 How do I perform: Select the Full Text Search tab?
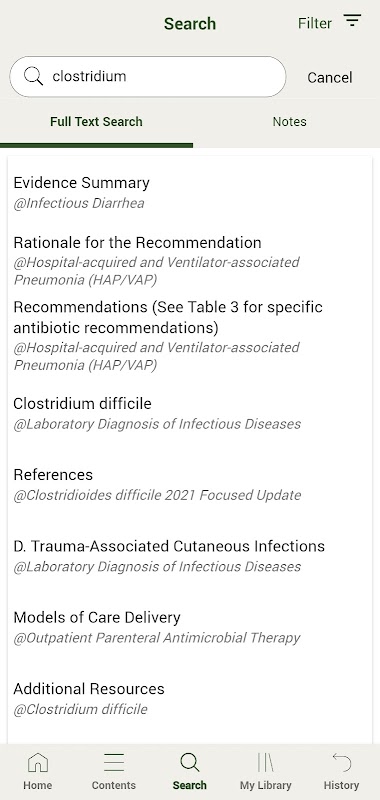96,121
